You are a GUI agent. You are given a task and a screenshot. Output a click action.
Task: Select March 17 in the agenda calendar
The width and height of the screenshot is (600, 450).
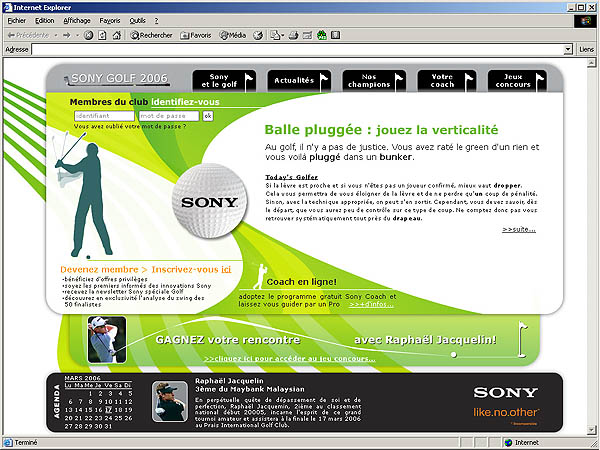109,410
